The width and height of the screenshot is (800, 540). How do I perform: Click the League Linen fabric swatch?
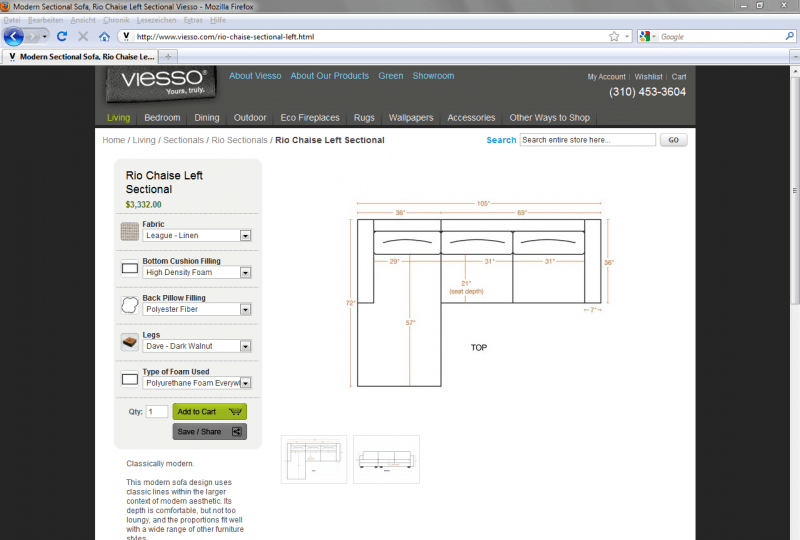click(x=130, y=231)
